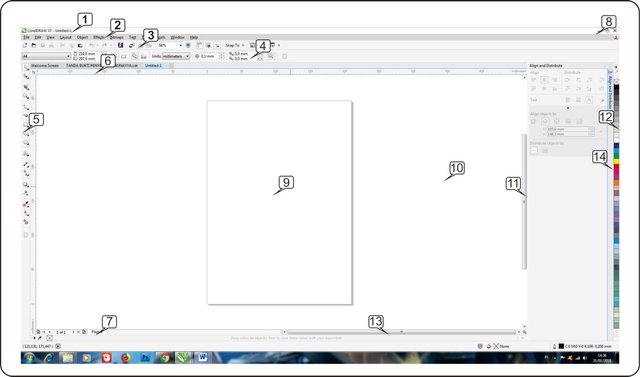Select the Interactive Fill tool
Image resolution: width=640 pixels, height=377 pixels.
[26, 213]
